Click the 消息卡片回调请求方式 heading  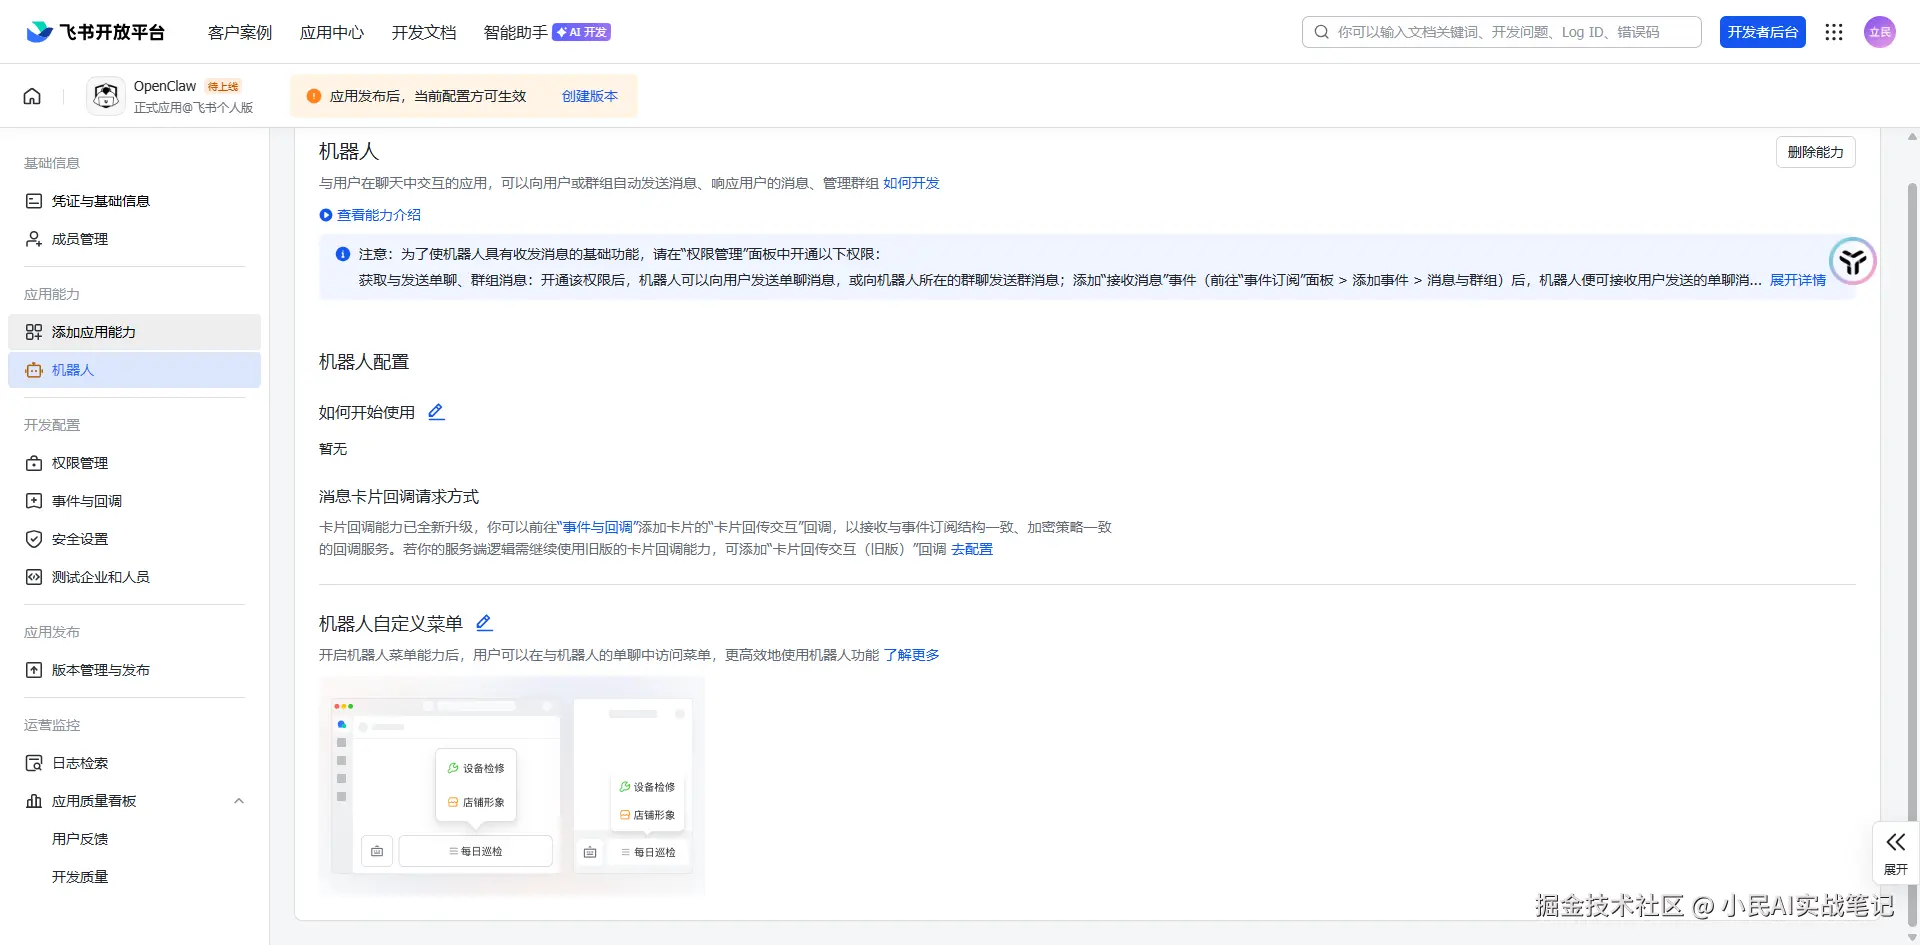pyautogui.click(x=399, y=497)
